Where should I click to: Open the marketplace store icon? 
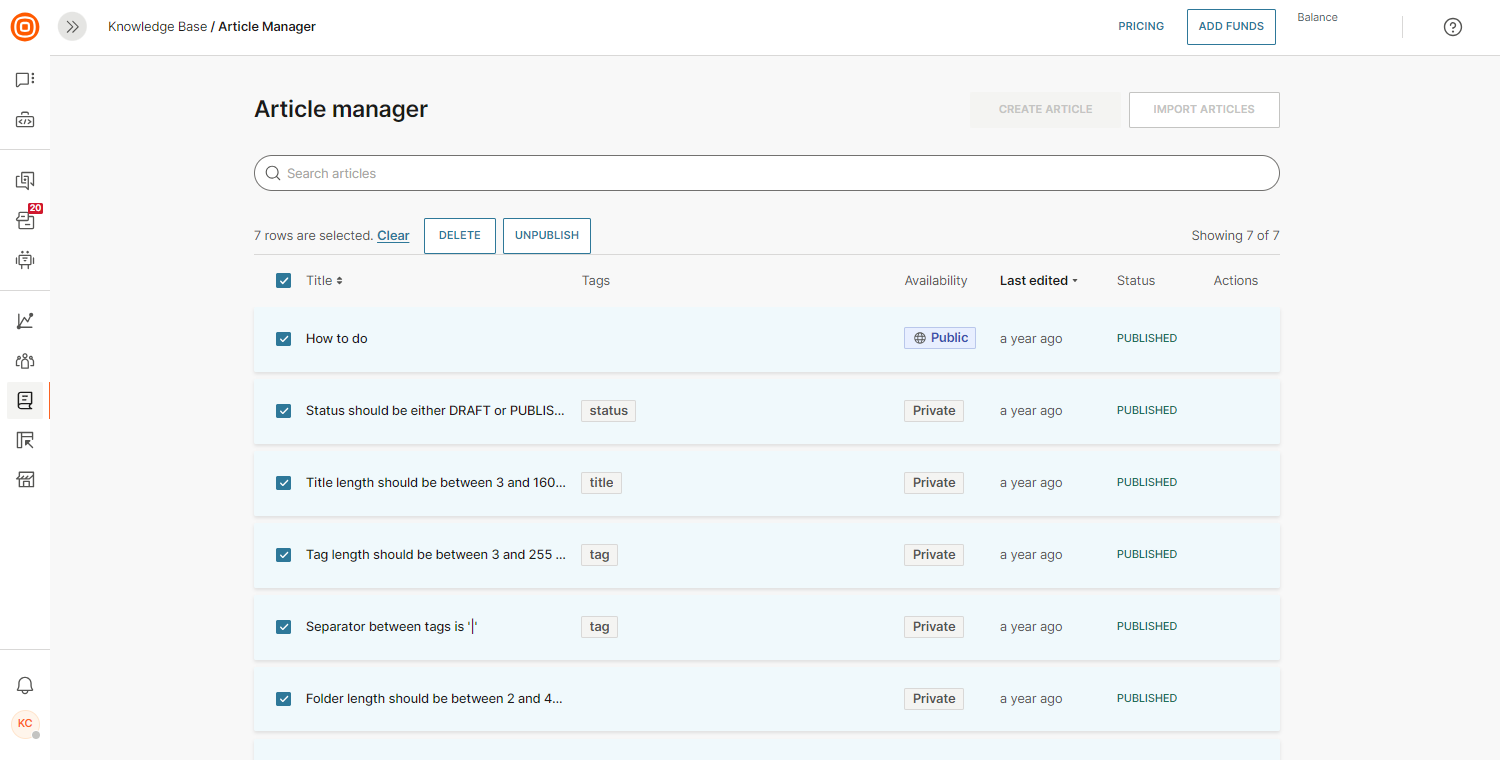pos(25,480)
